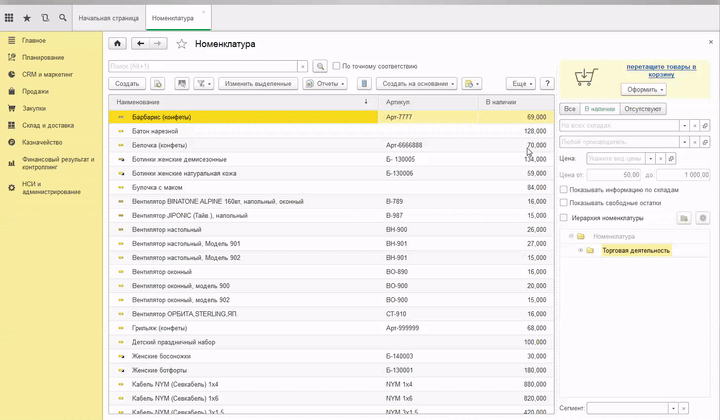720x420 pixels.
Task: Toggle Иерархия номенклатуры checkbox
Action: coord(564,217)
